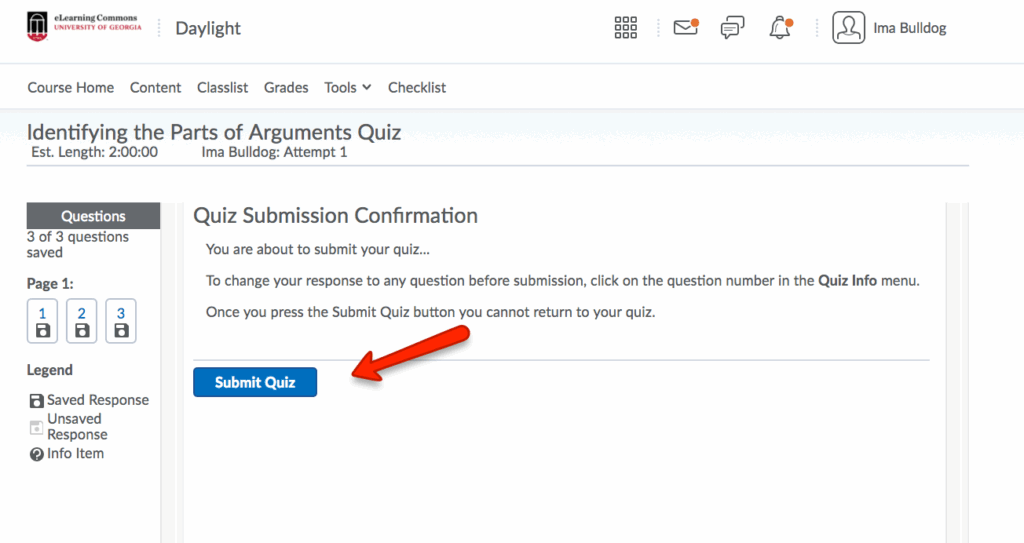Screen dimensions: 1024x543
Task: Jump to question 2 link
Action: point(81,313)
